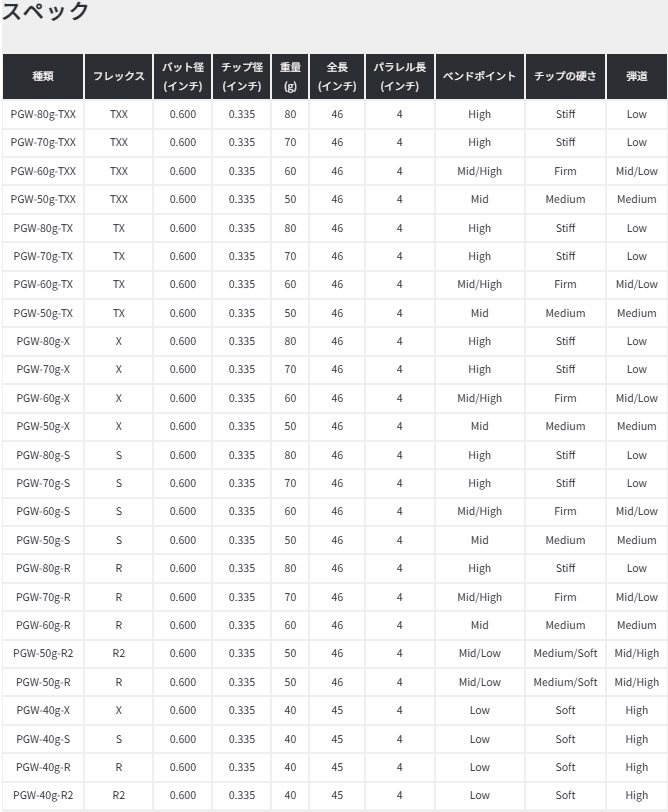Screen dimensions: 668x812
Task: Click the PGW-70g-R model name
Action: 43,597
